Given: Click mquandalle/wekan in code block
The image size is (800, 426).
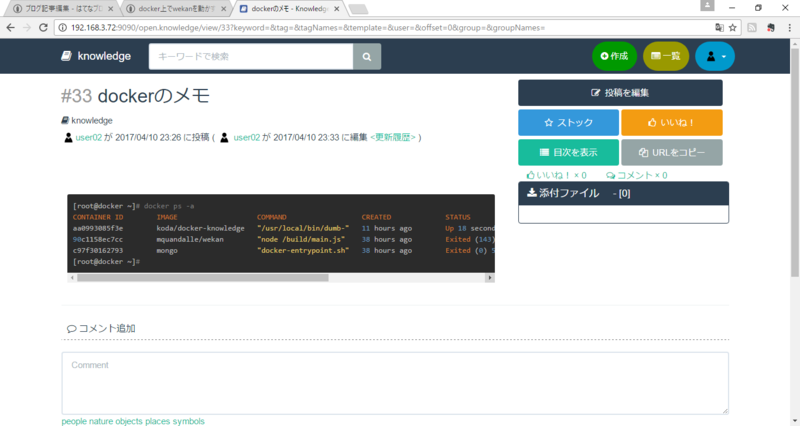Looking at the screenshot, I should pyautogui.click(x=190, y=239).
